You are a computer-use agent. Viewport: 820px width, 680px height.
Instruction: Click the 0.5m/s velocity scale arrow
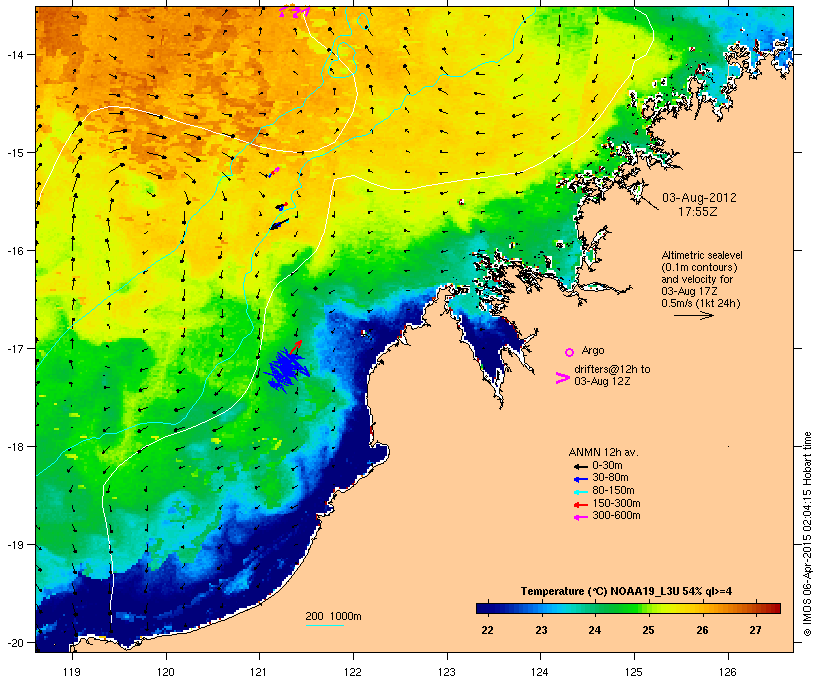click(x=693, y=315)
